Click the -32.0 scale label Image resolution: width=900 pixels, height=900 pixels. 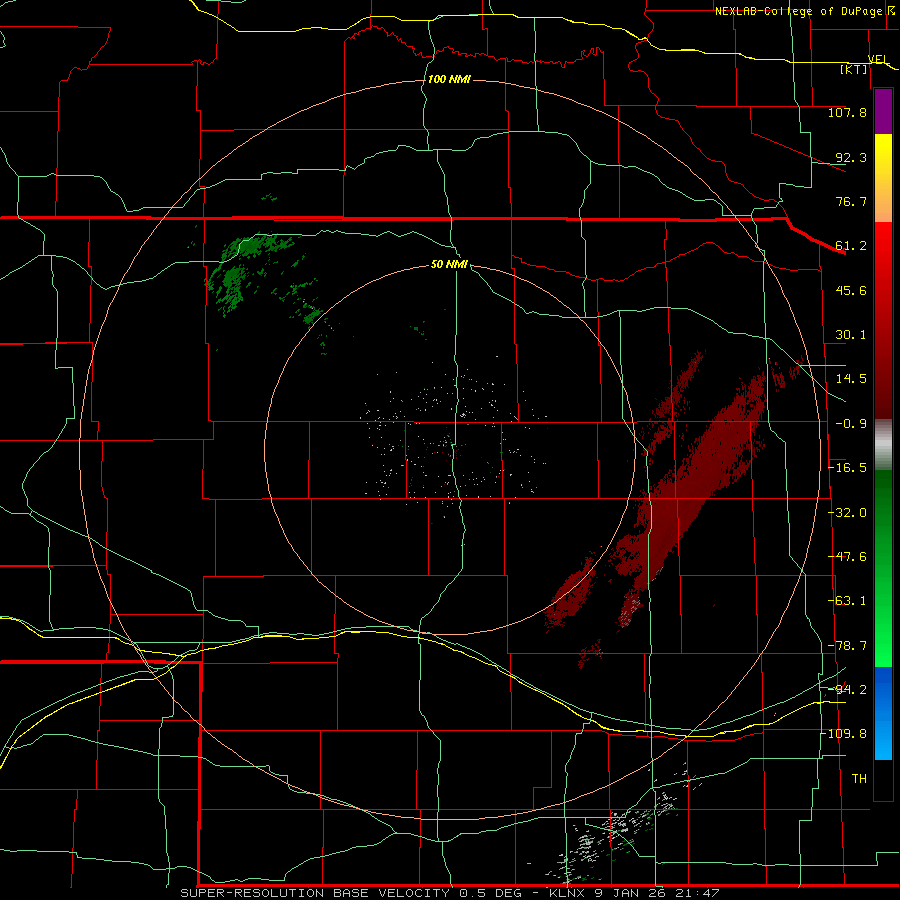point(848,513)
